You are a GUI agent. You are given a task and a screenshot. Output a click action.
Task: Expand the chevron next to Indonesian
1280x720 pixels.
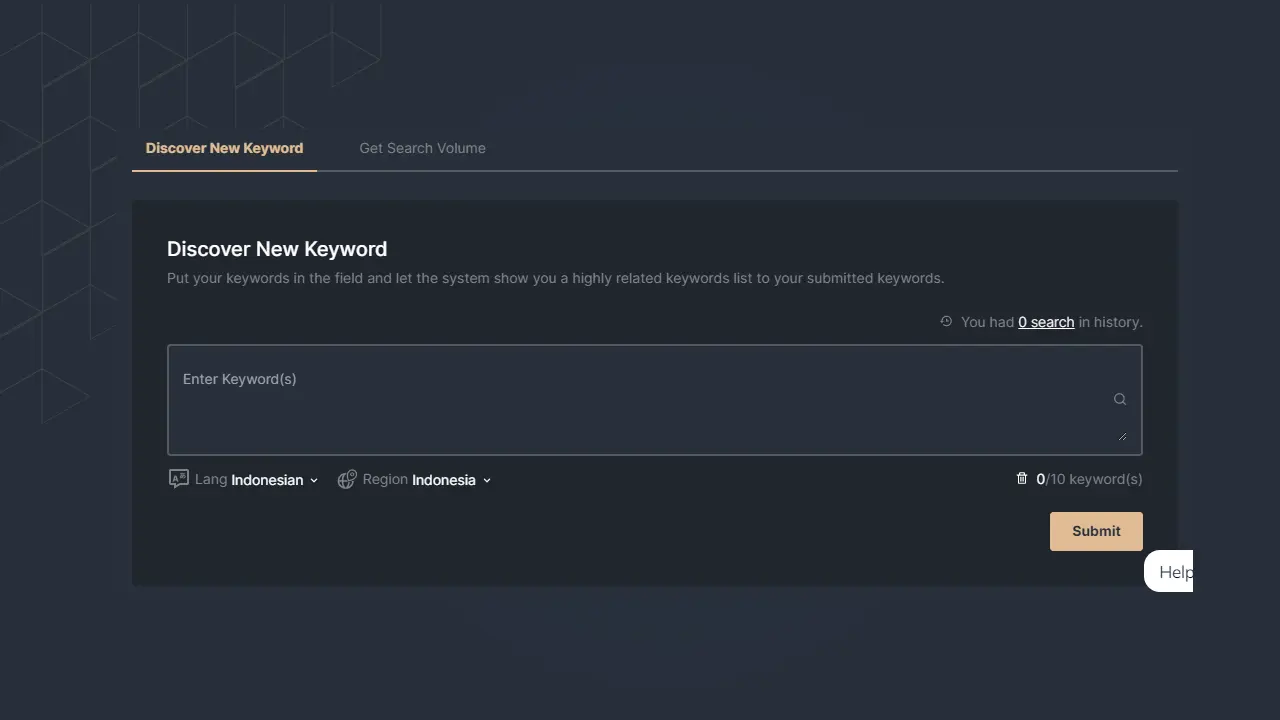tap(314, 481)
